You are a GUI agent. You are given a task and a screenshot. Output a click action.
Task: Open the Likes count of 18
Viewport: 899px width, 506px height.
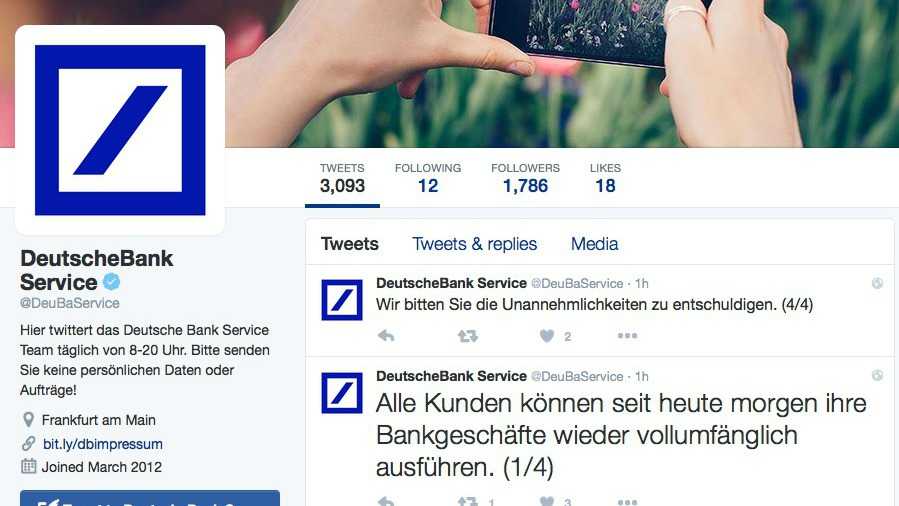605,178
